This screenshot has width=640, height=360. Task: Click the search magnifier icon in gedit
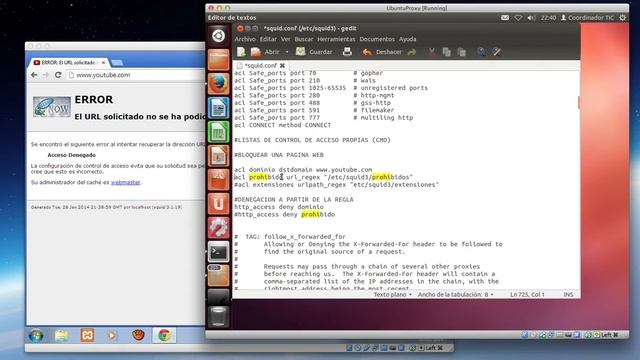click(x=481, y=52)
